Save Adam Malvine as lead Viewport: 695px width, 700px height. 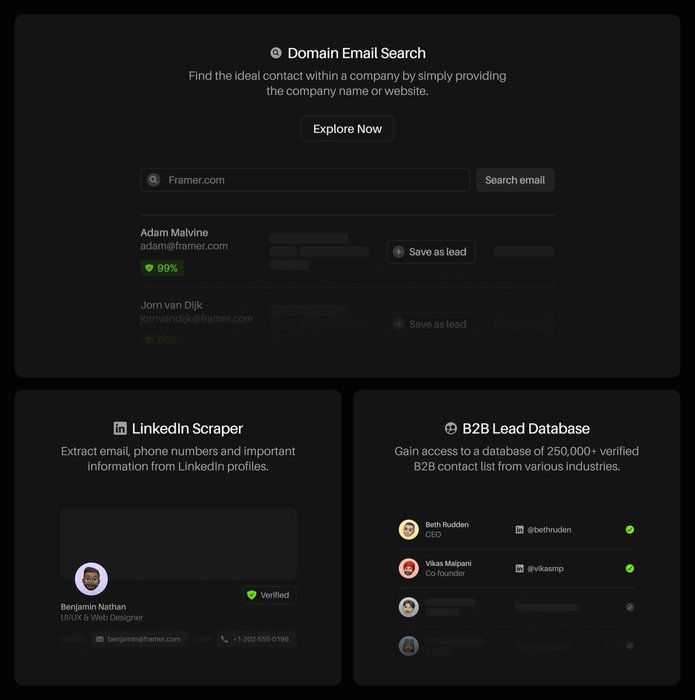[x=431, y=252]
